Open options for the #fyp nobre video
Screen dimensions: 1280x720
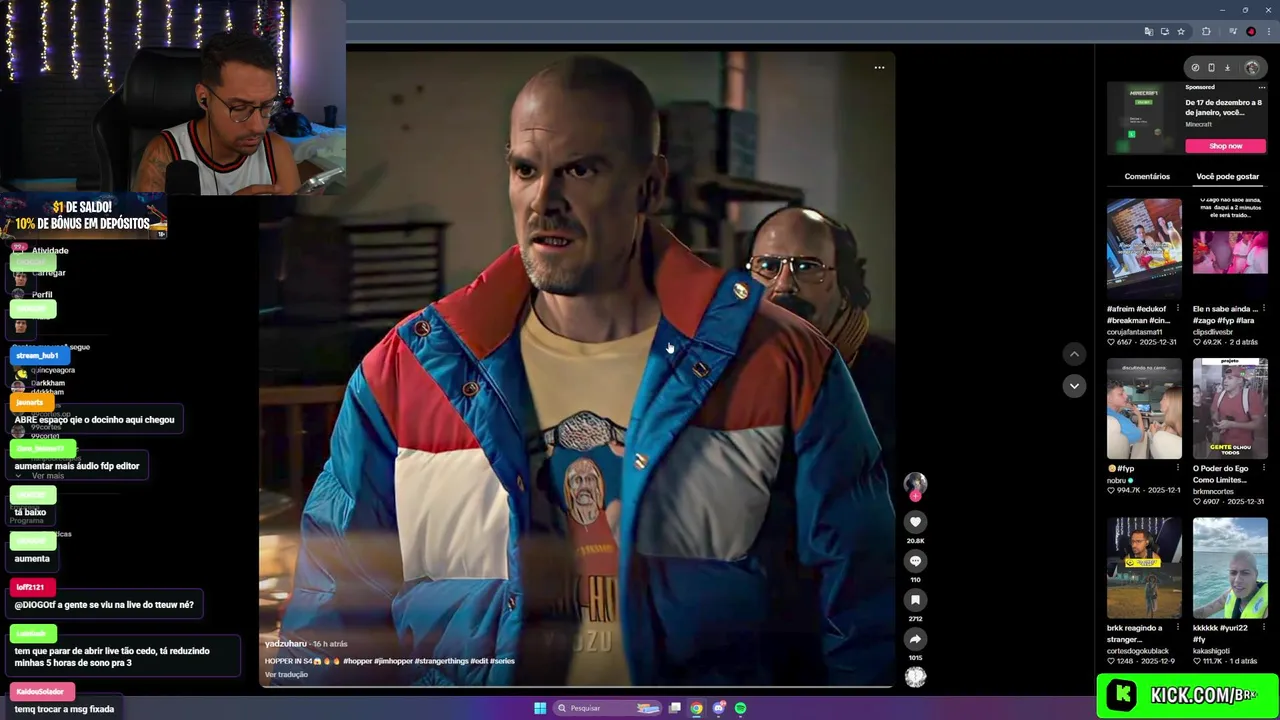1178,468
